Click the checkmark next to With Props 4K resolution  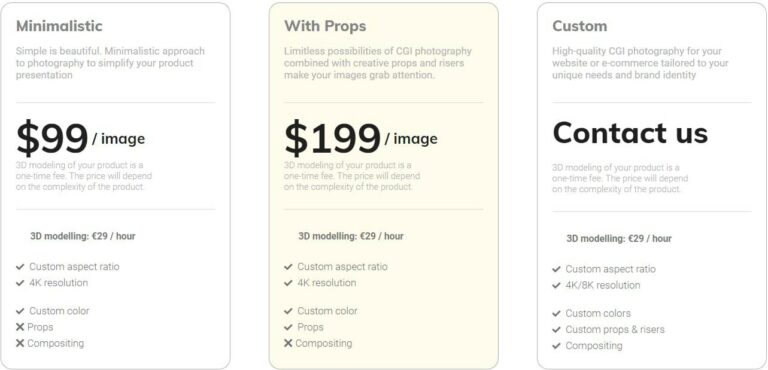coord(288,283)
